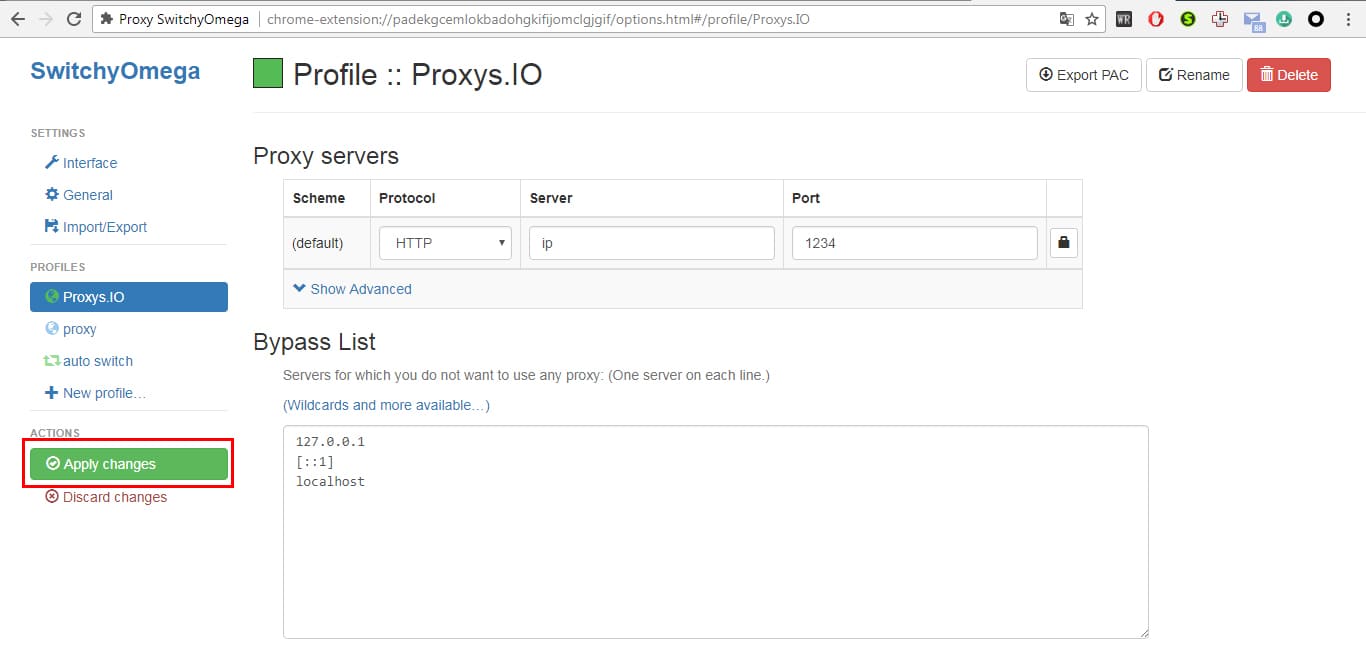Image resolution: width=1366 pixels, height=652 pixels.
Task: Click the browser back arrow
Action: (x=19, y=19)
